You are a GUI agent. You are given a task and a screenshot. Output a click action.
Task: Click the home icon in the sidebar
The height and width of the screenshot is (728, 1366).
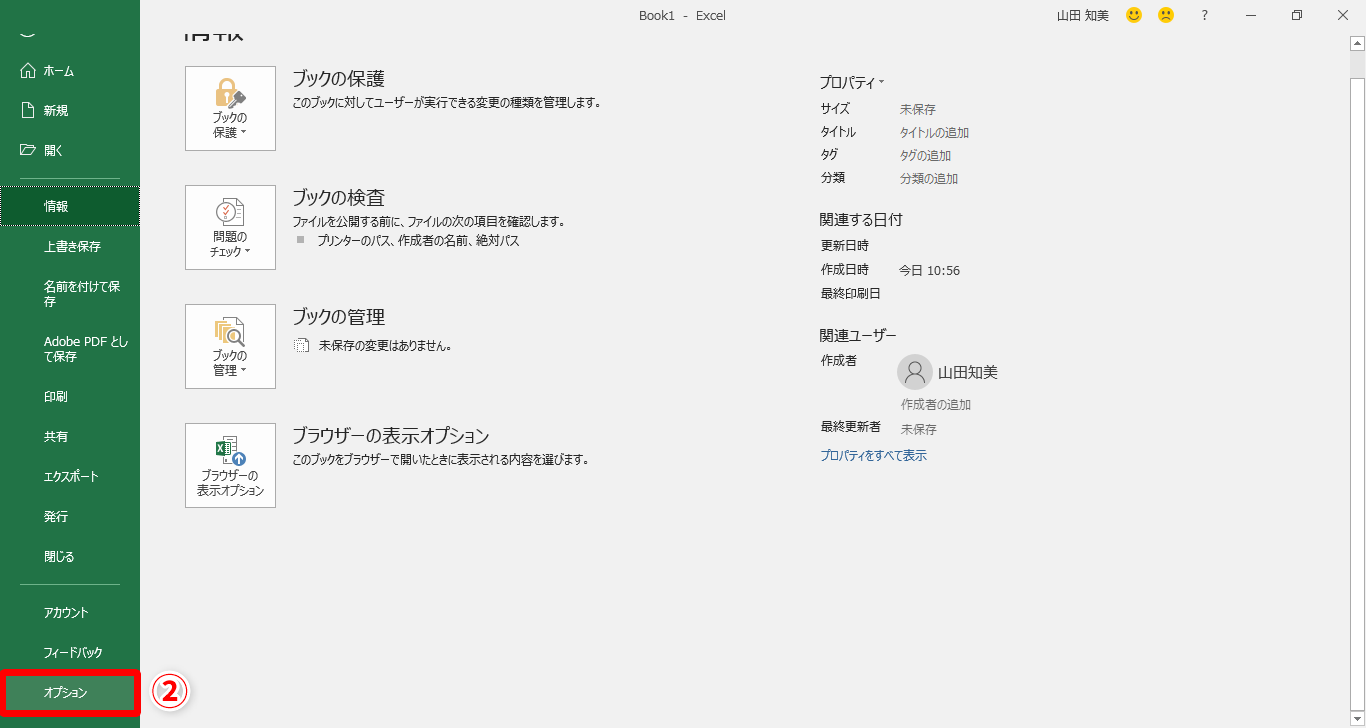click(28, 71)
